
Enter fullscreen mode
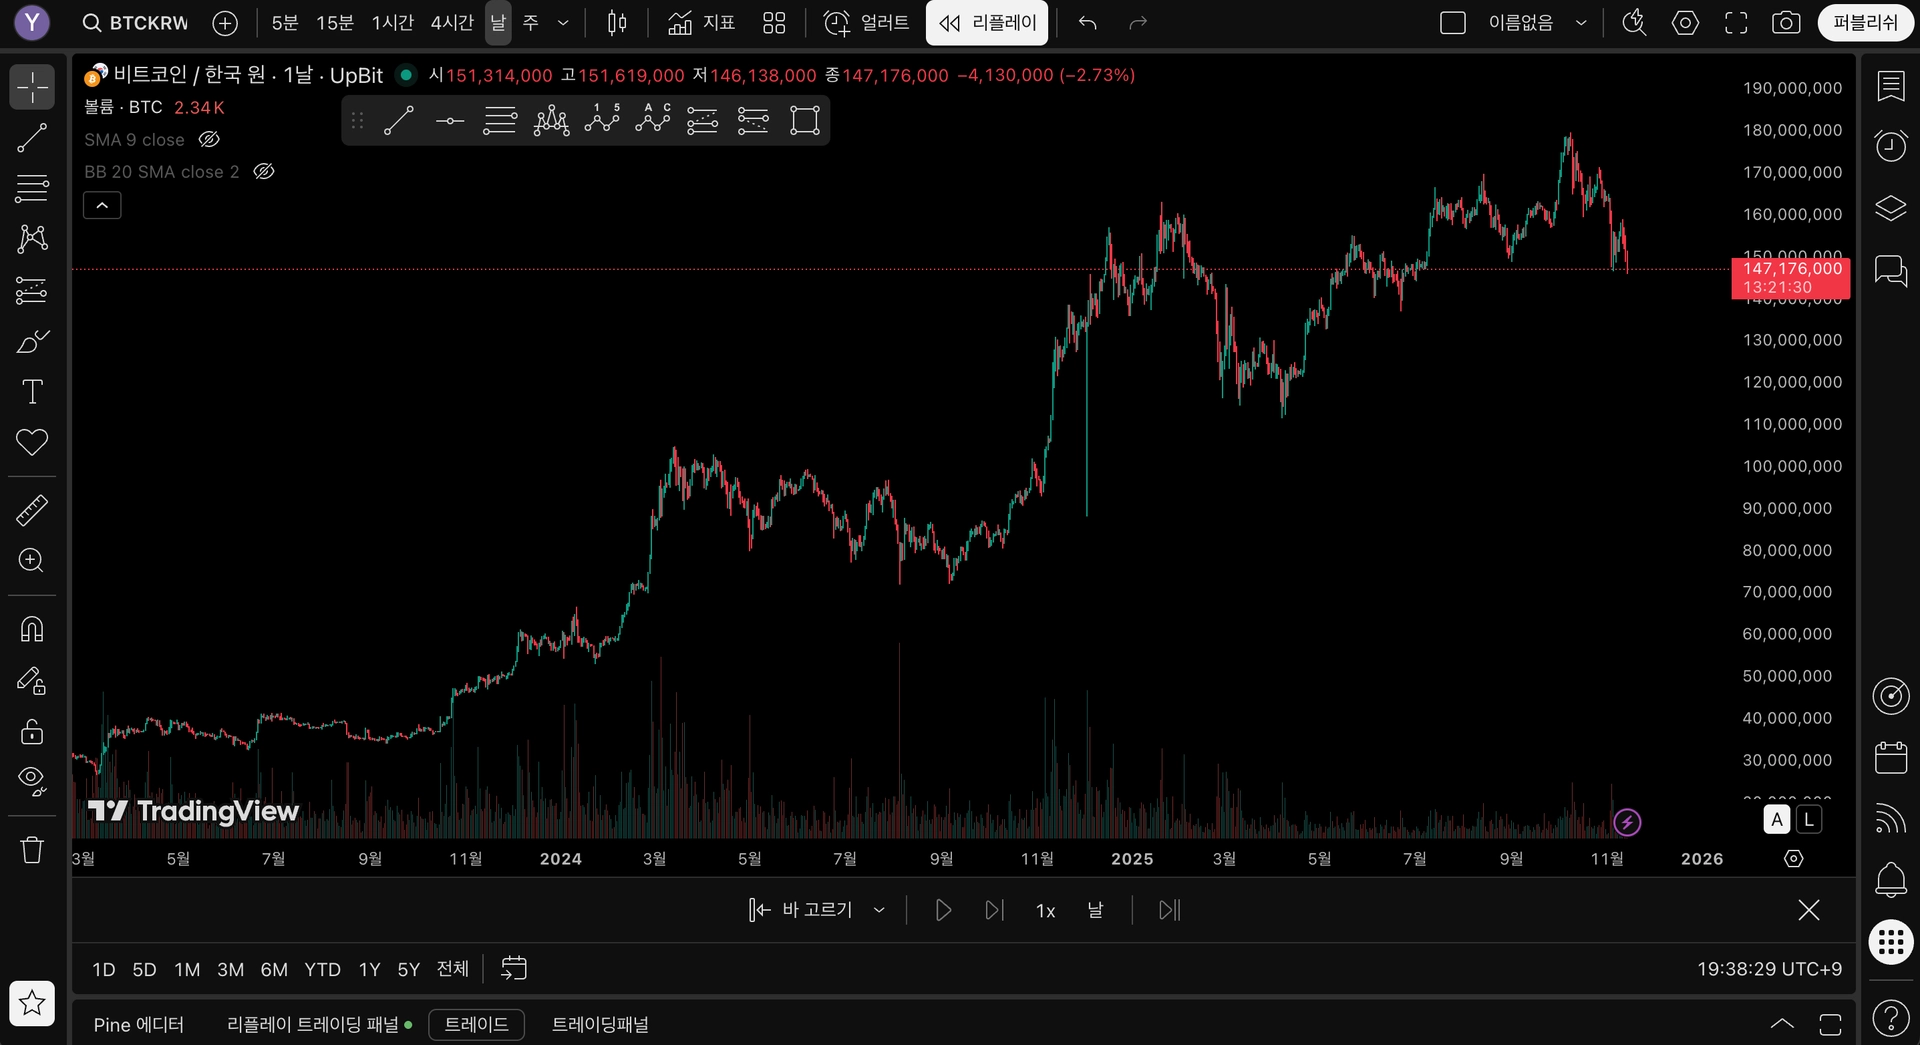(1736, 23)
